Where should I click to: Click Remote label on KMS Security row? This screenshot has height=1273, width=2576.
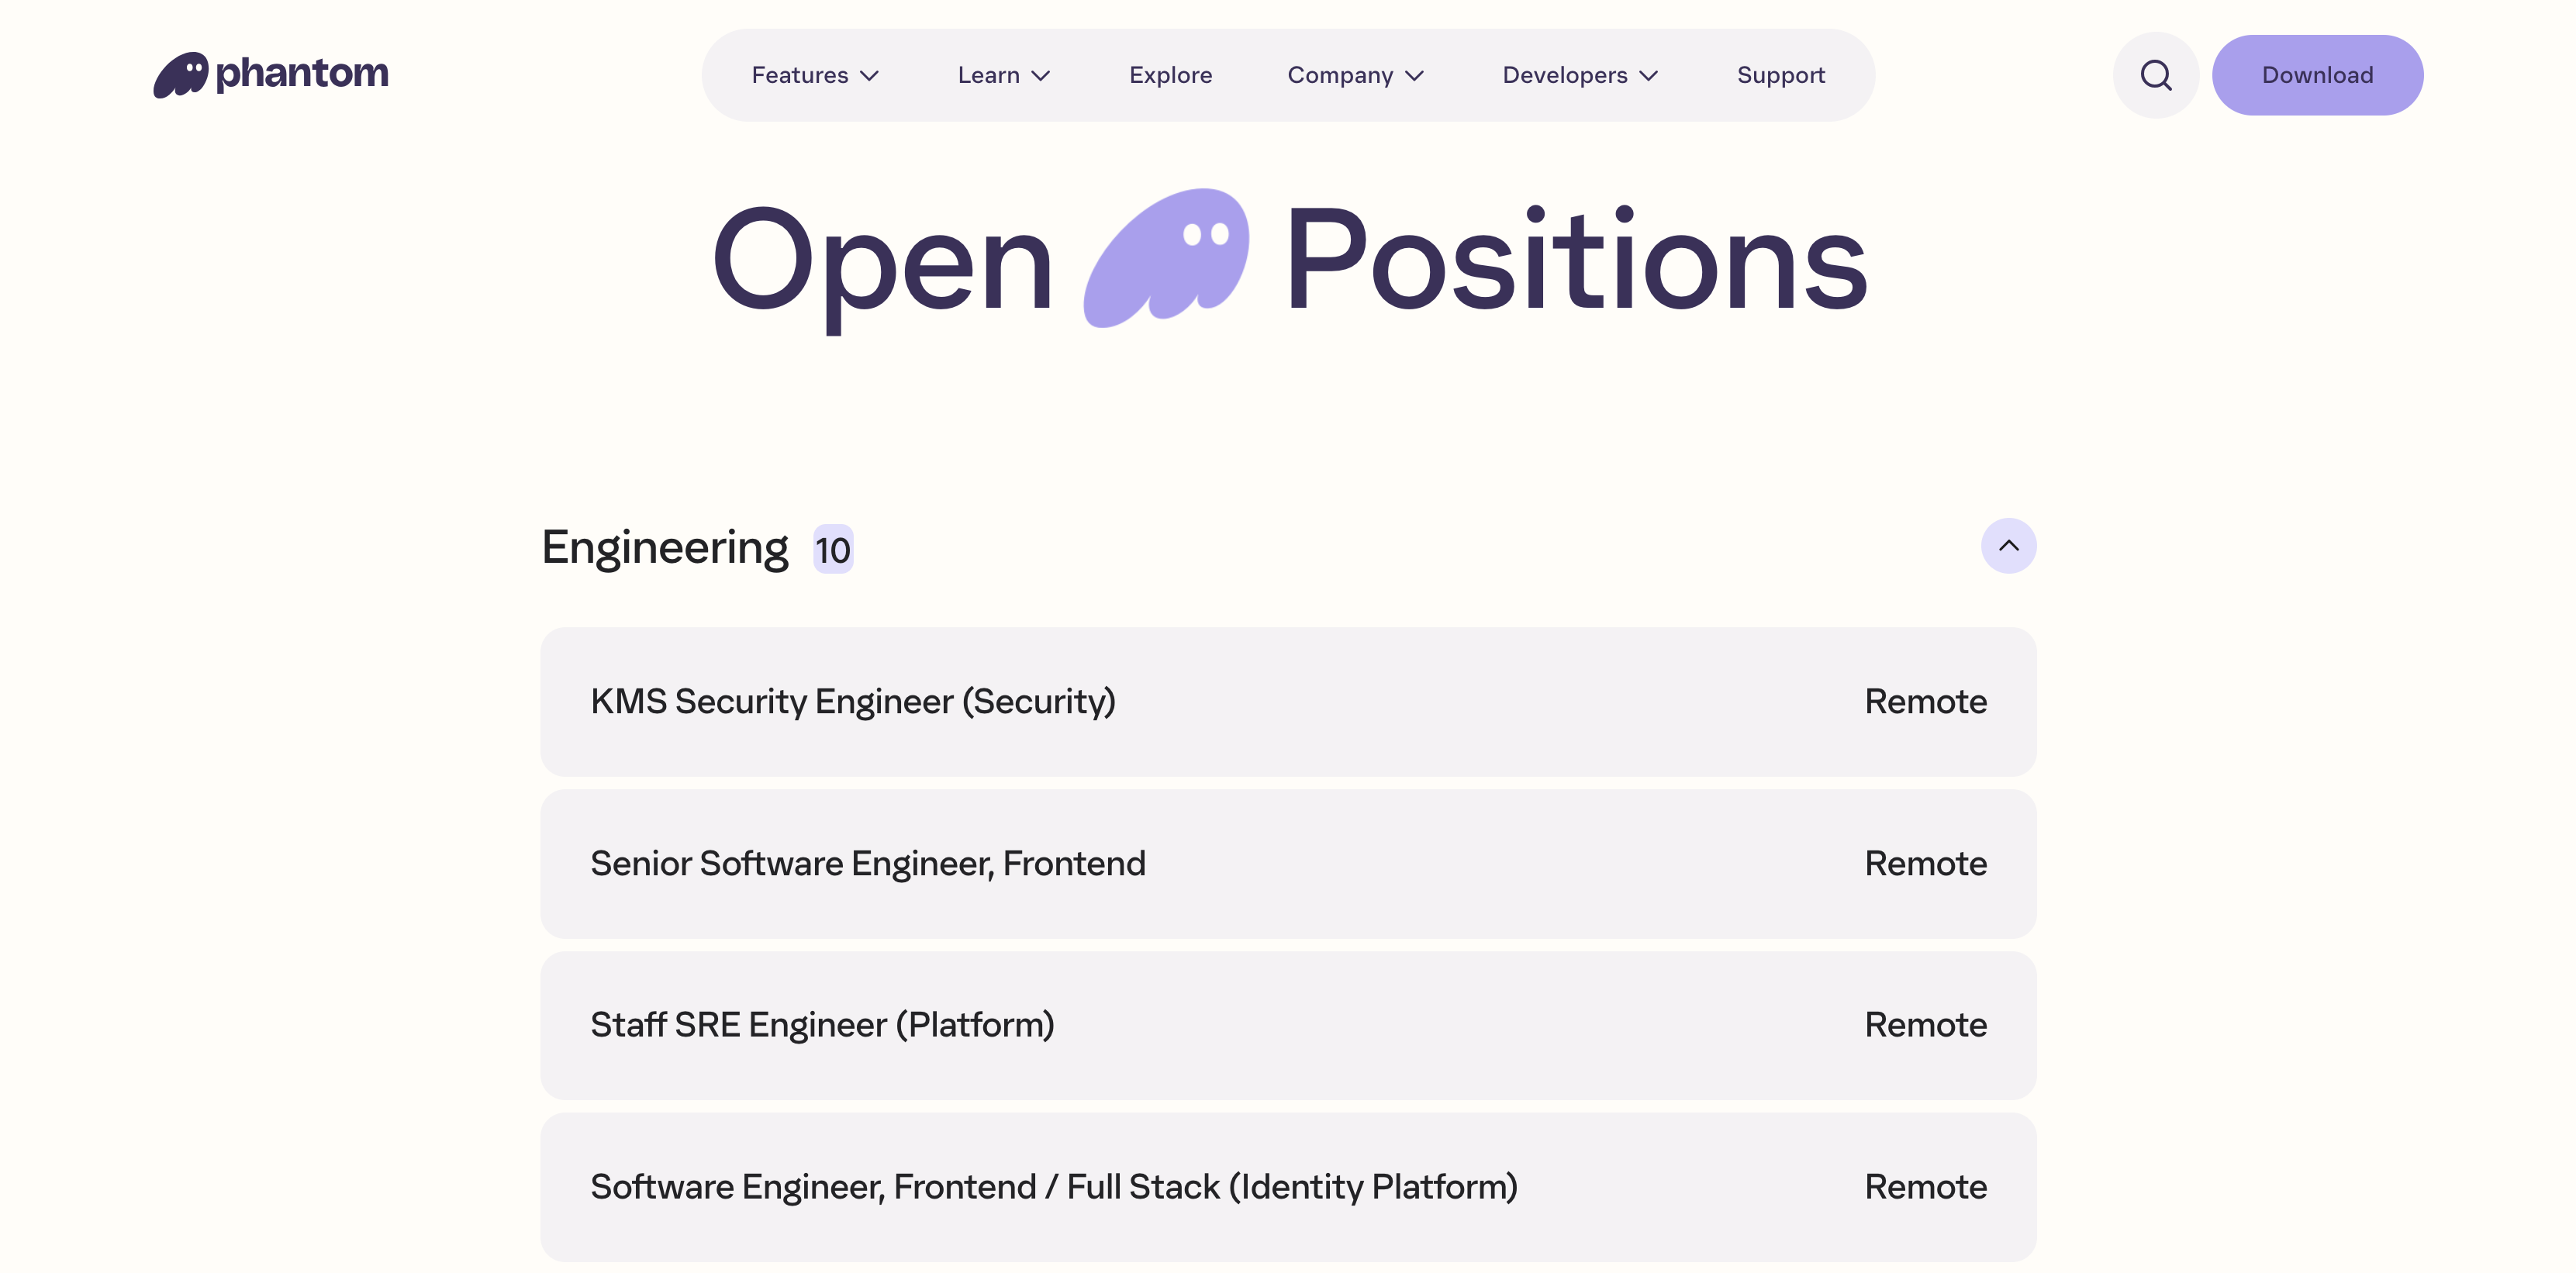pos(1925,702)
